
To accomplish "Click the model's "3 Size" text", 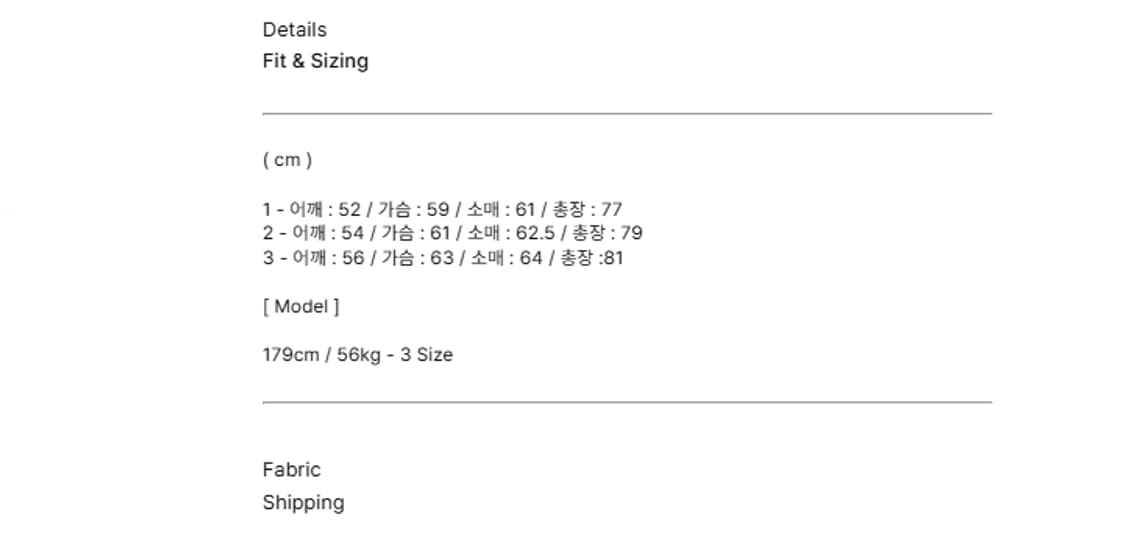I will tap(426, 355).
